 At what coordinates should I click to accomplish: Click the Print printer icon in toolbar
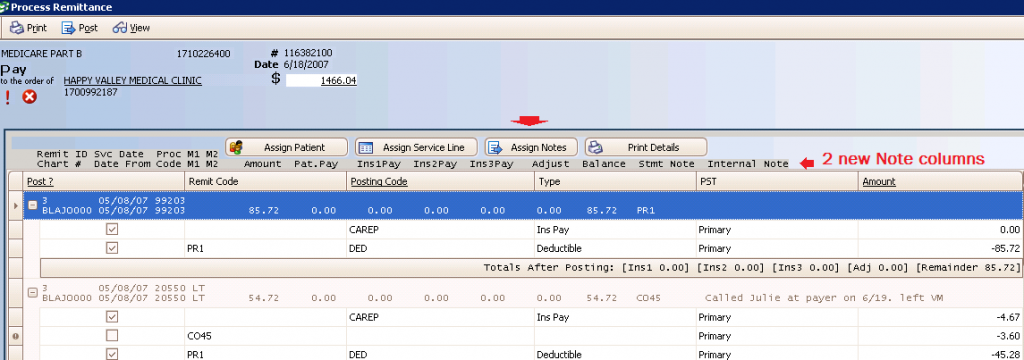17,28
